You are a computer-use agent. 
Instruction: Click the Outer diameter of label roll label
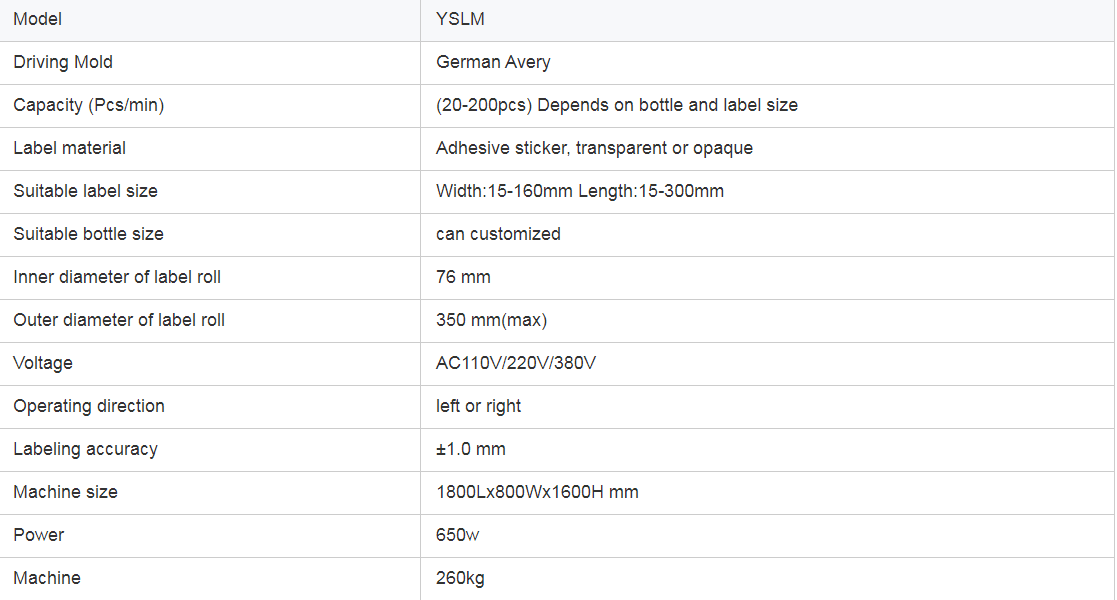tap(119, 320)
